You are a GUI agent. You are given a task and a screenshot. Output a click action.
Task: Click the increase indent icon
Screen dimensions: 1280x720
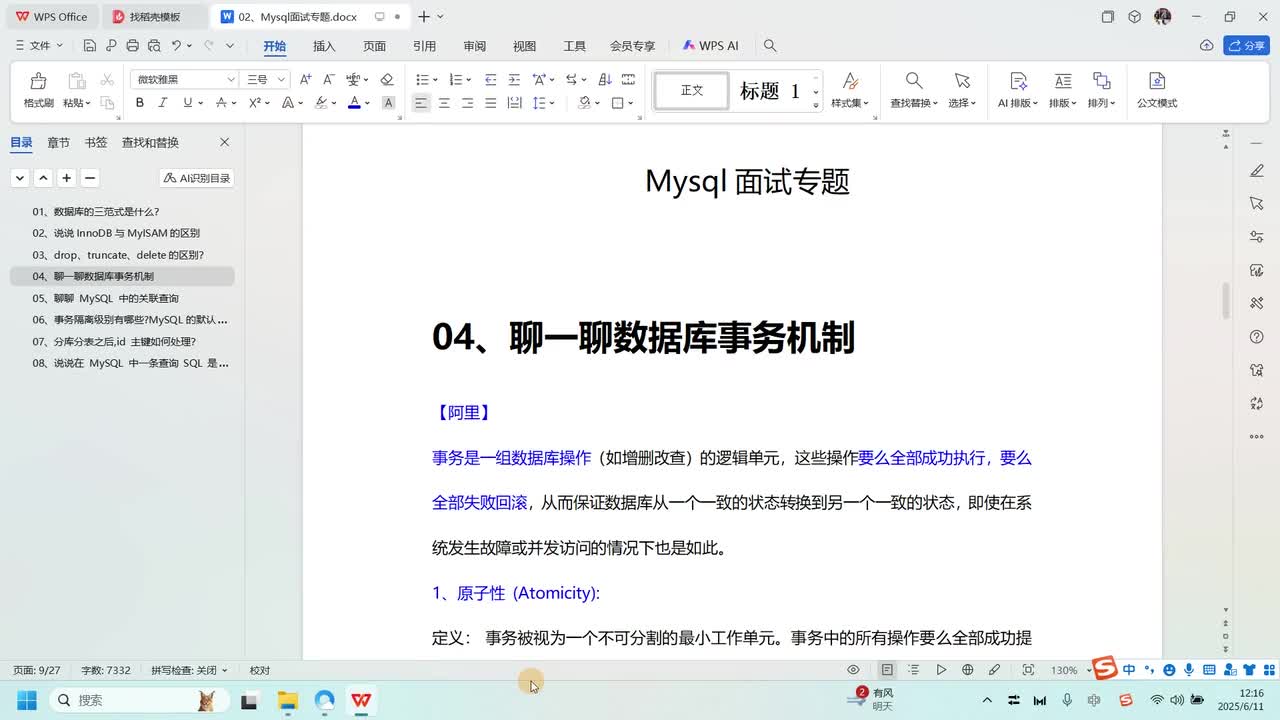(x=513, y=79)
